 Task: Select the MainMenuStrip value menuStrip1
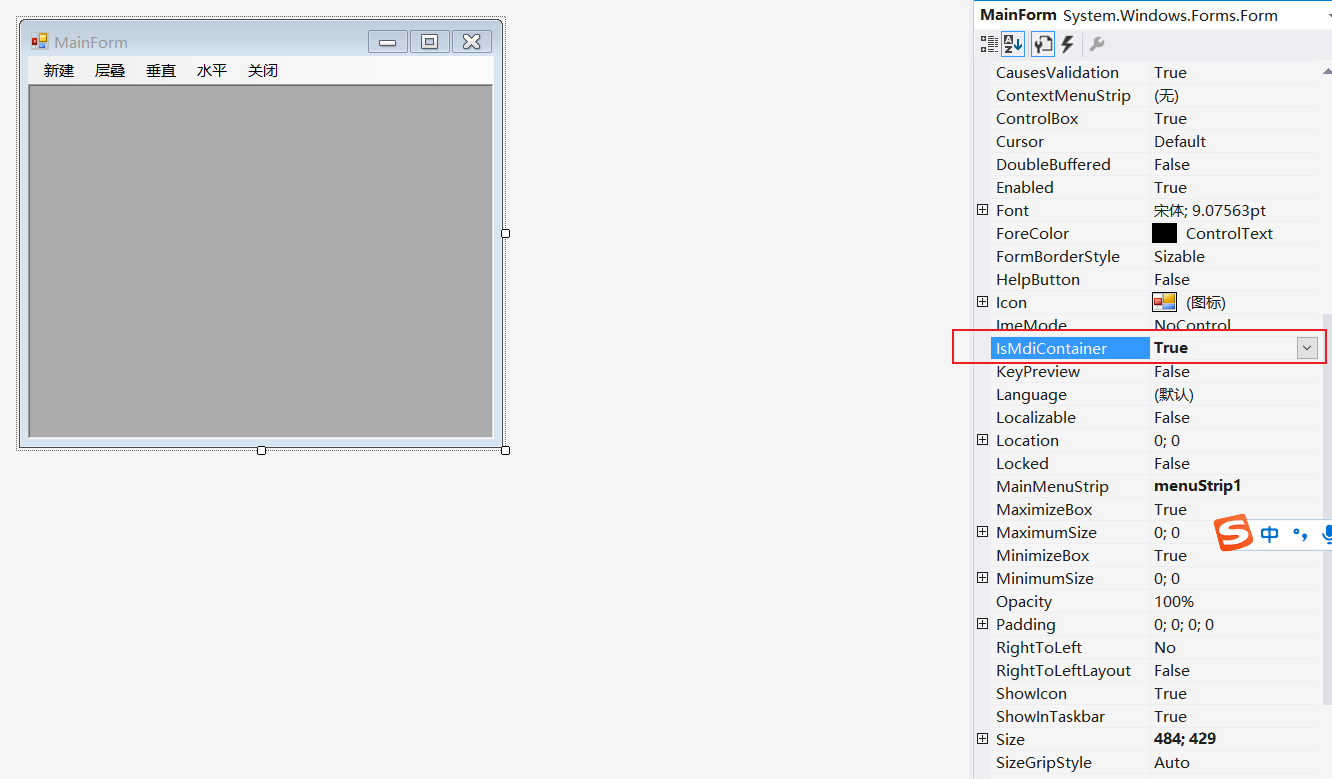(1197, 486)
